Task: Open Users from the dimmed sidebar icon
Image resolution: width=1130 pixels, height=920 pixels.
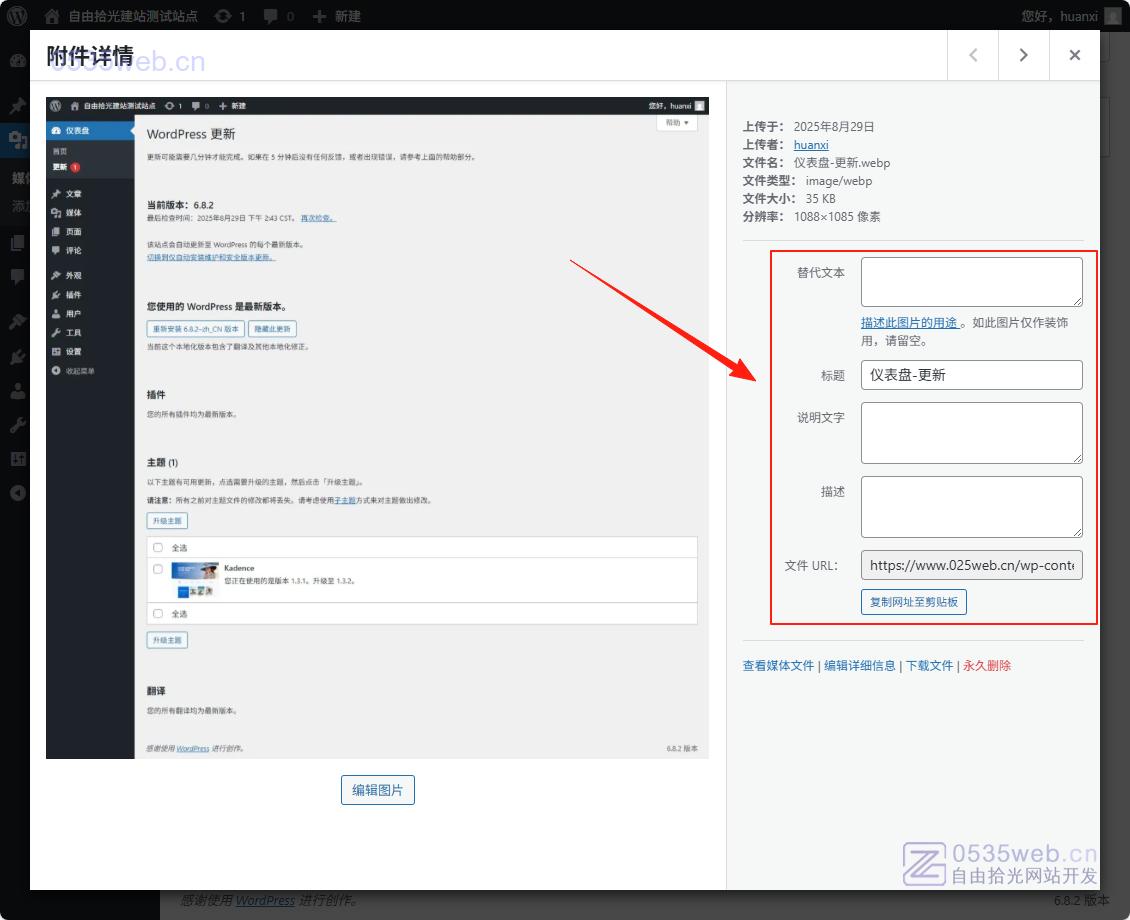Action: click(17, 391)
